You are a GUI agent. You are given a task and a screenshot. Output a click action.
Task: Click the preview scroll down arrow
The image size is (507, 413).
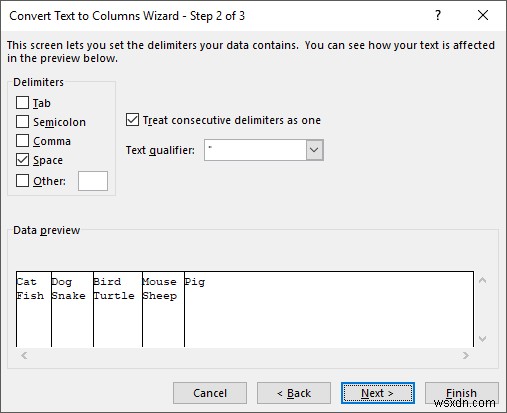482,339
